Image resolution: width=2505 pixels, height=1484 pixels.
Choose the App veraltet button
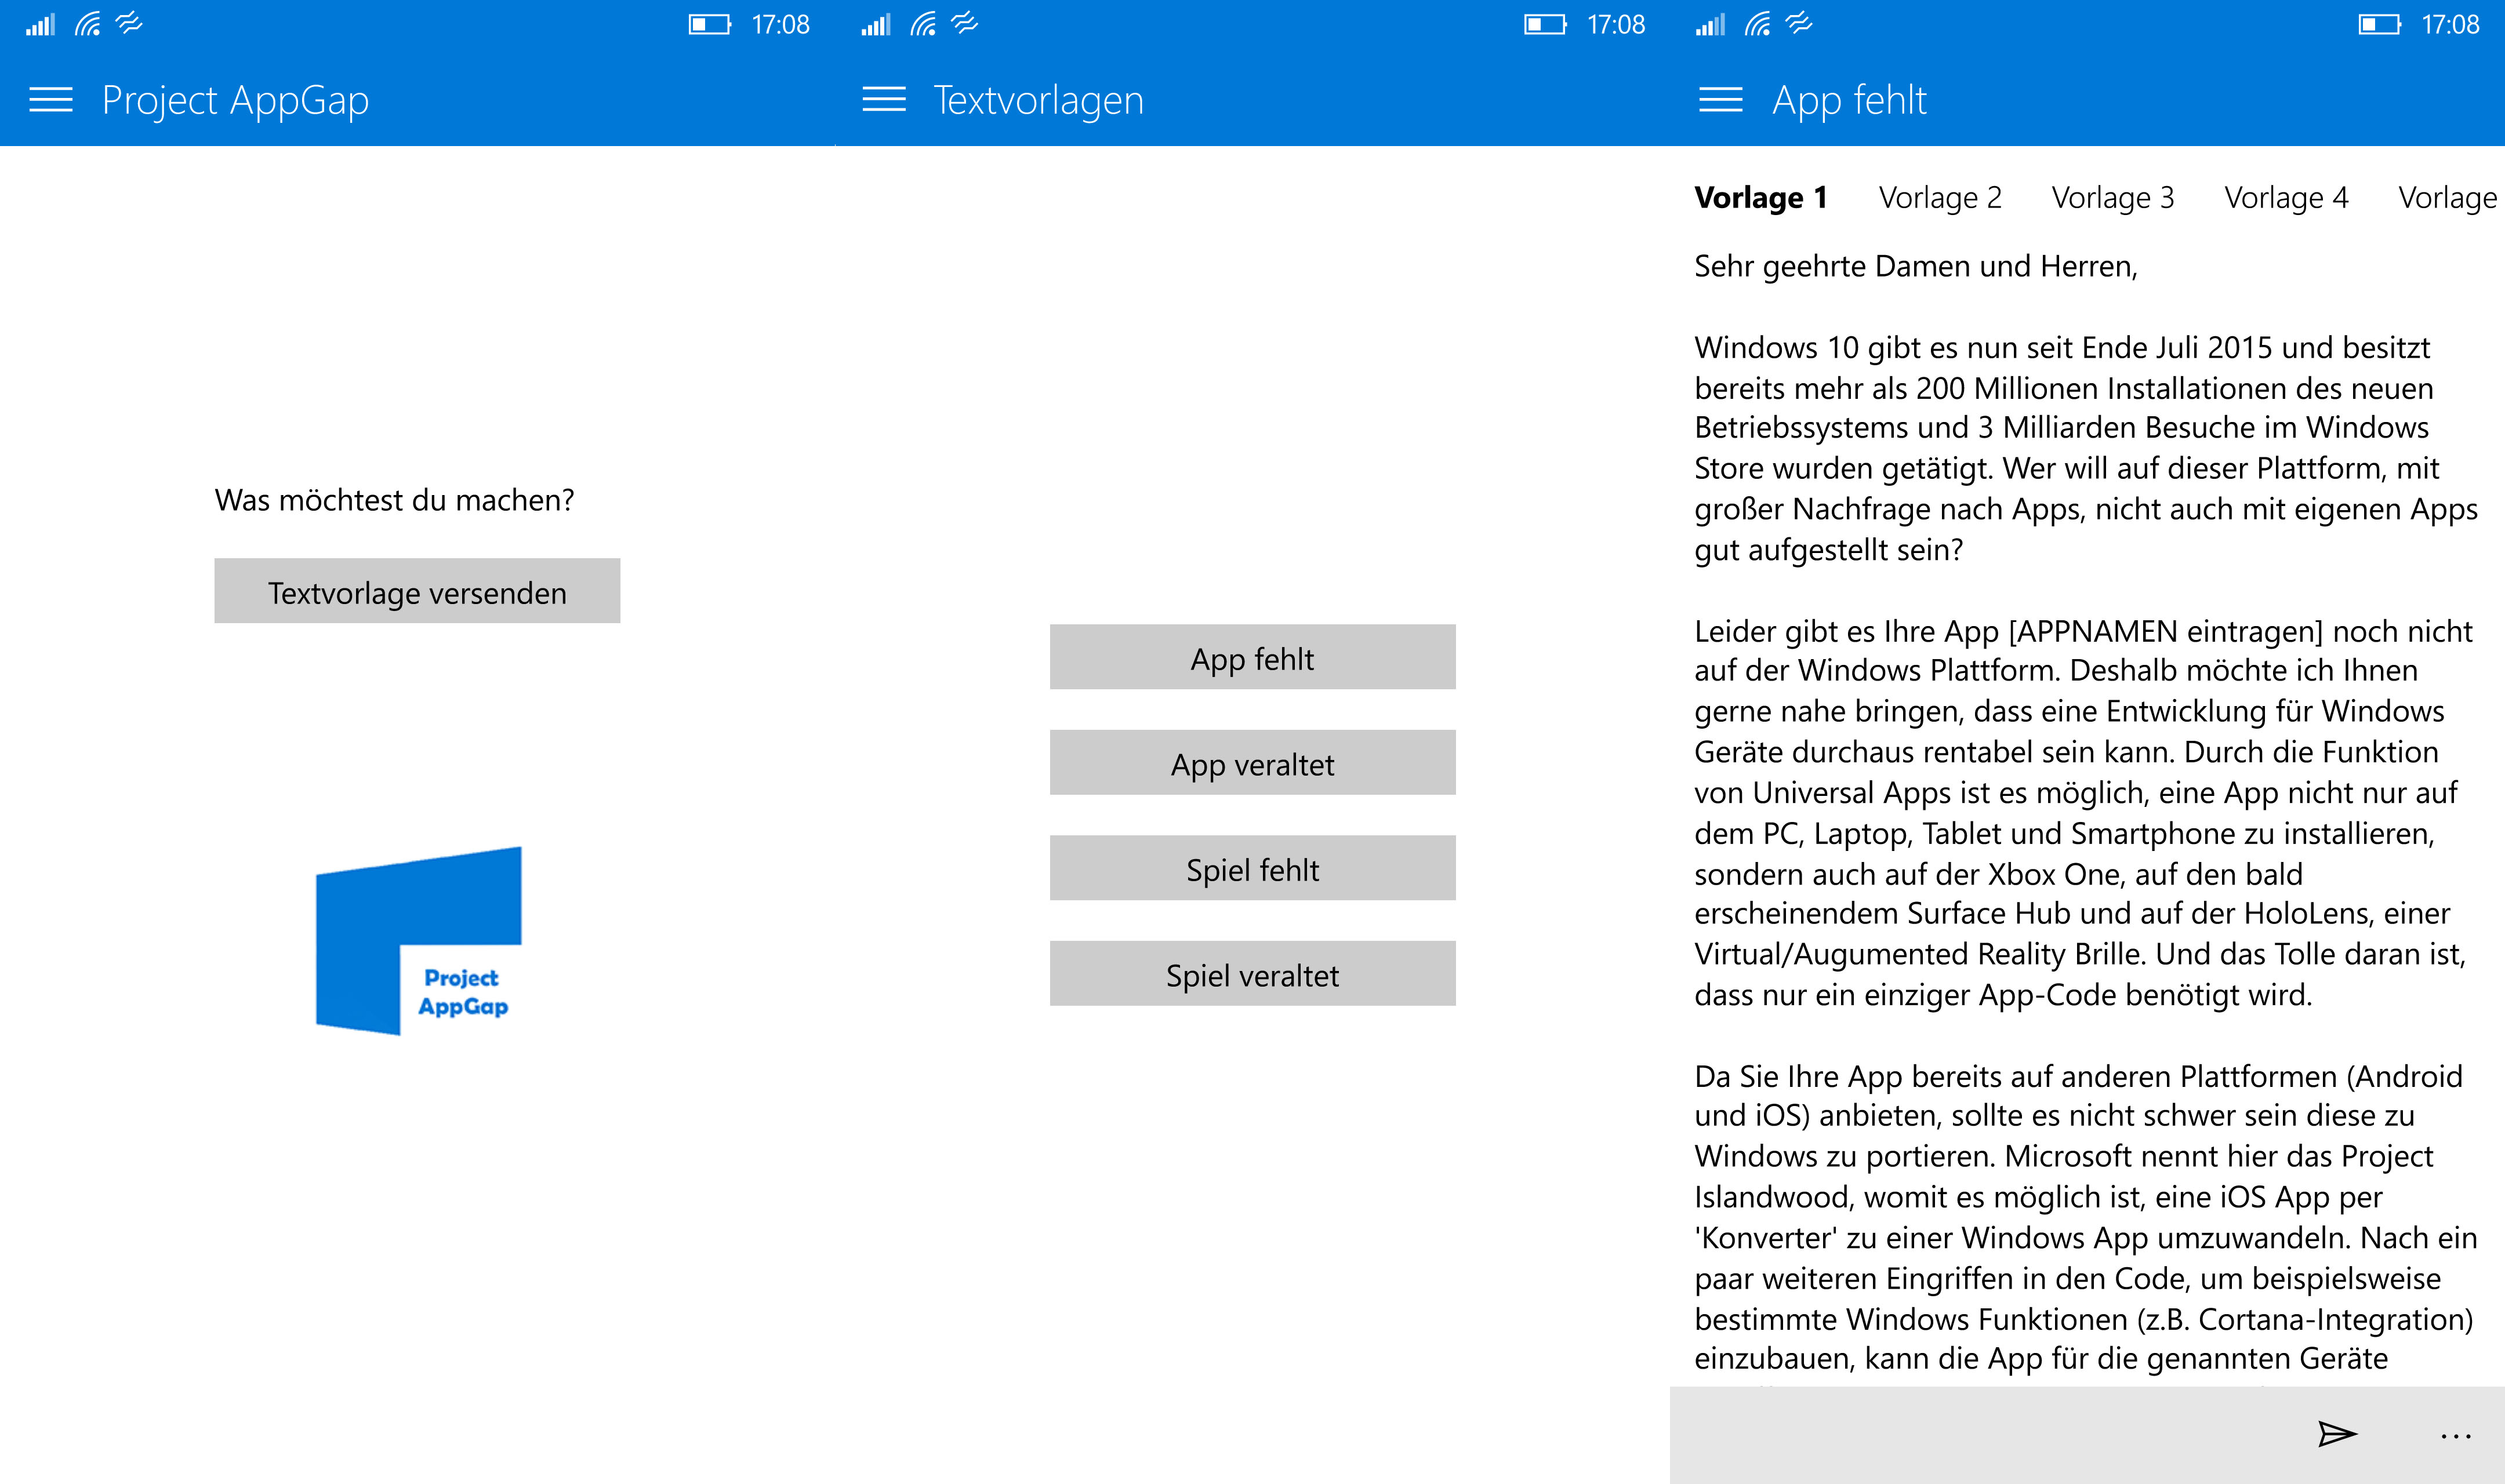pyautogui.click(x=1252, y=762)
